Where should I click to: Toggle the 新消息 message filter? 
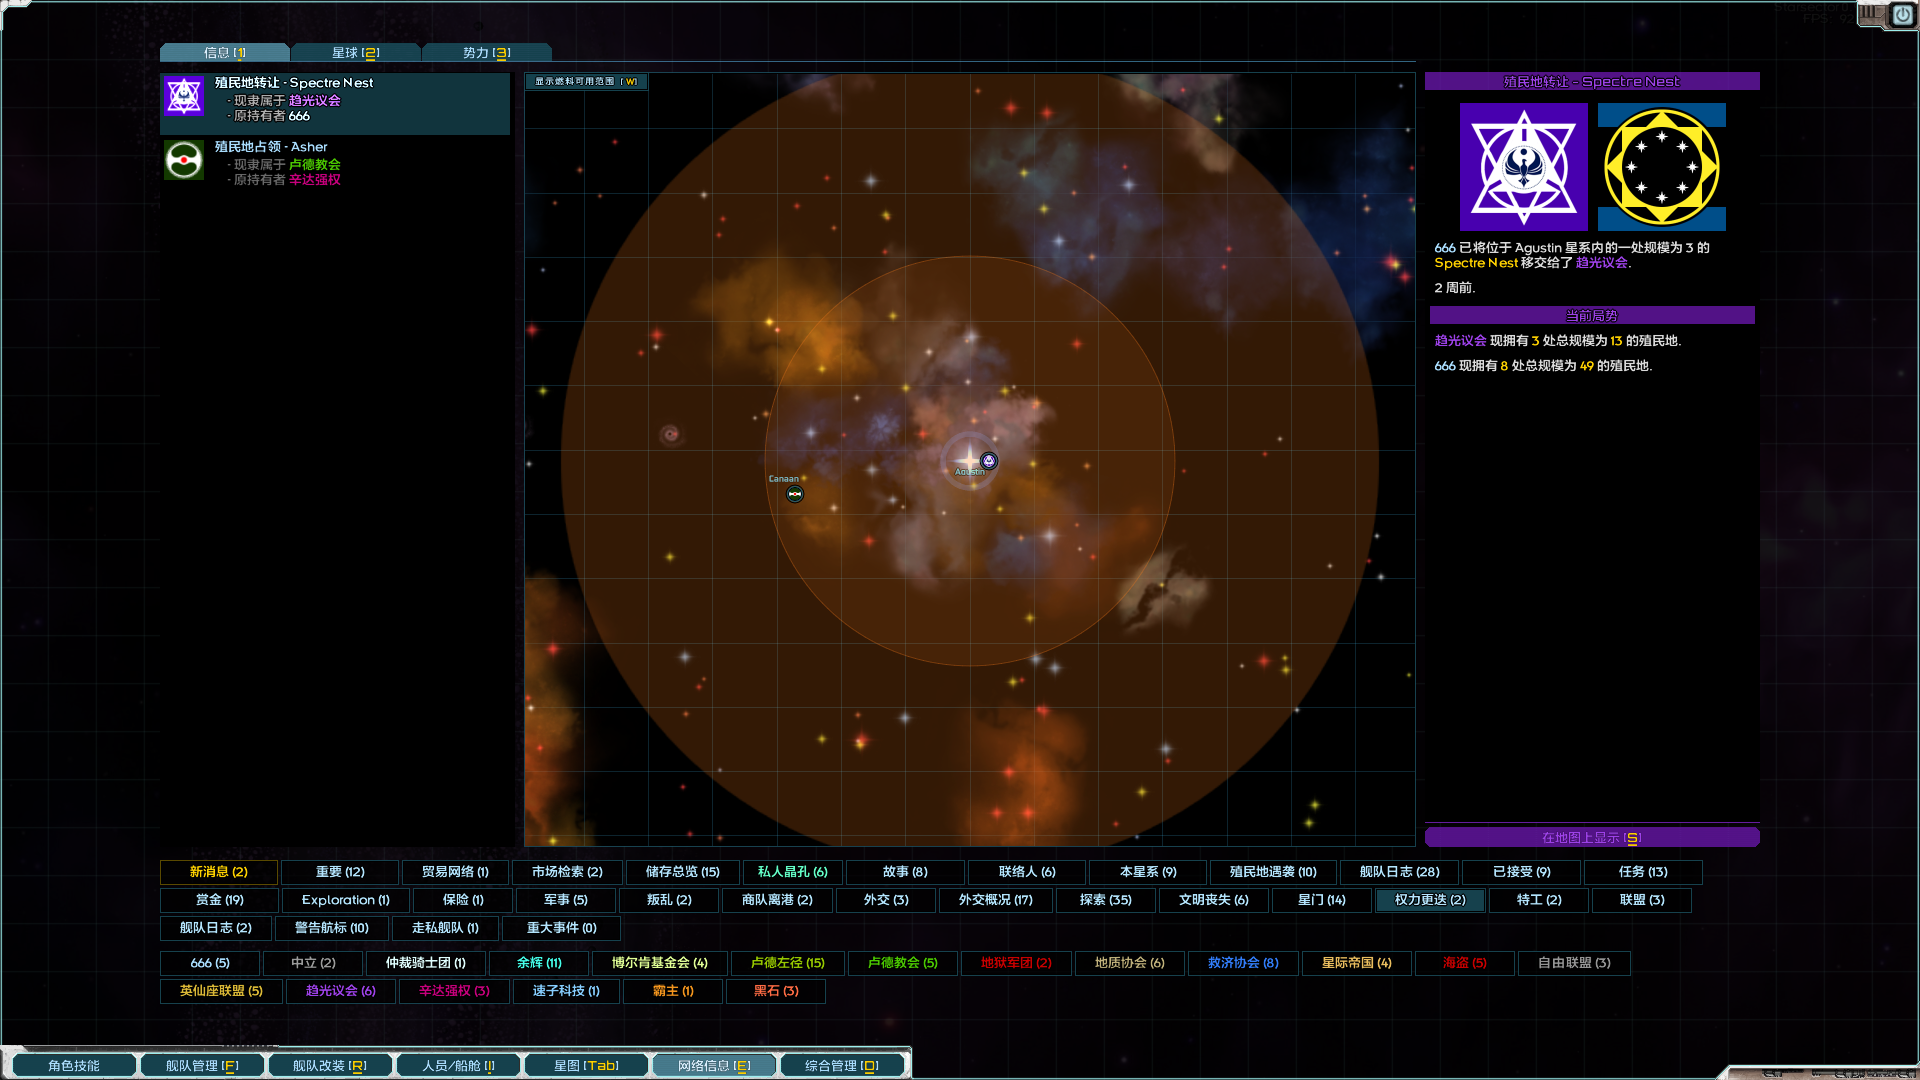219,872
